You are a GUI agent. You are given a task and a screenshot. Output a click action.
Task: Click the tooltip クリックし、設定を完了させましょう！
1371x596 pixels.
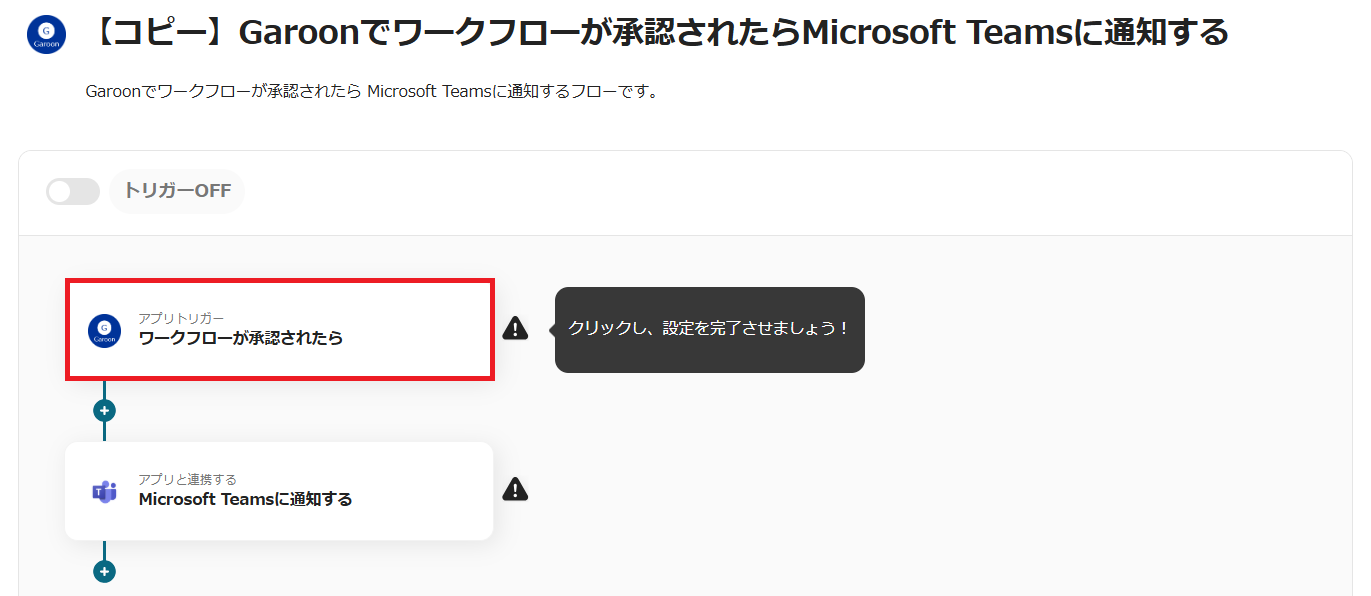click(709, 329)
